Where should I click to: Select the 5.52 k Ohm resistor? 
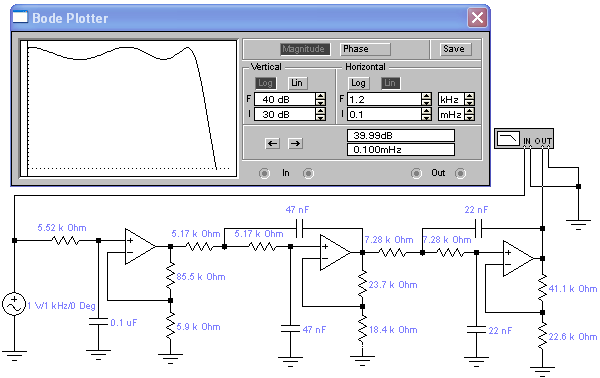[x=65, y=240]
